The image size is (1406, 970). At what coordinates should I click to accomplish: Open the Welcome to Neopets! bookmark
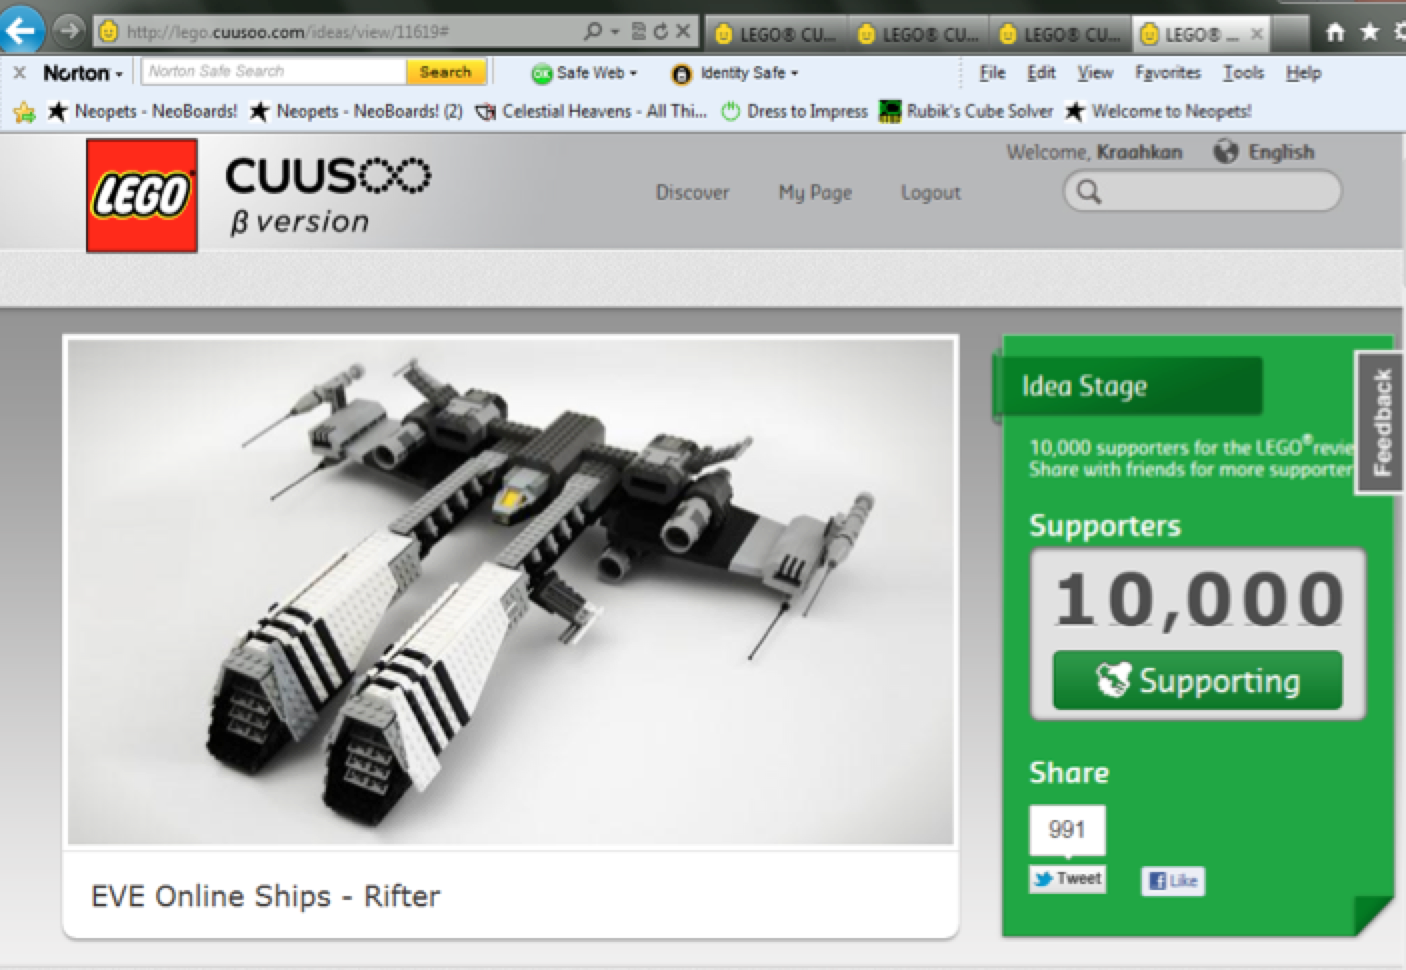tap(1158, 111)
